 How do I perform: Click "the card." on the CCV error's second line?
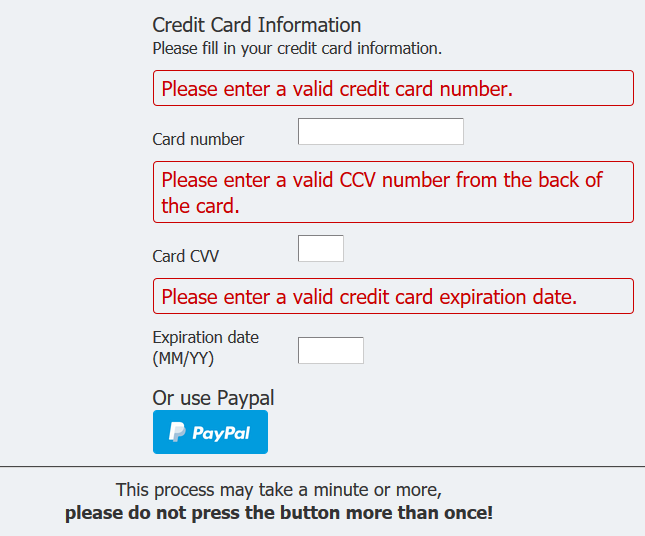(x=200, y=206)
